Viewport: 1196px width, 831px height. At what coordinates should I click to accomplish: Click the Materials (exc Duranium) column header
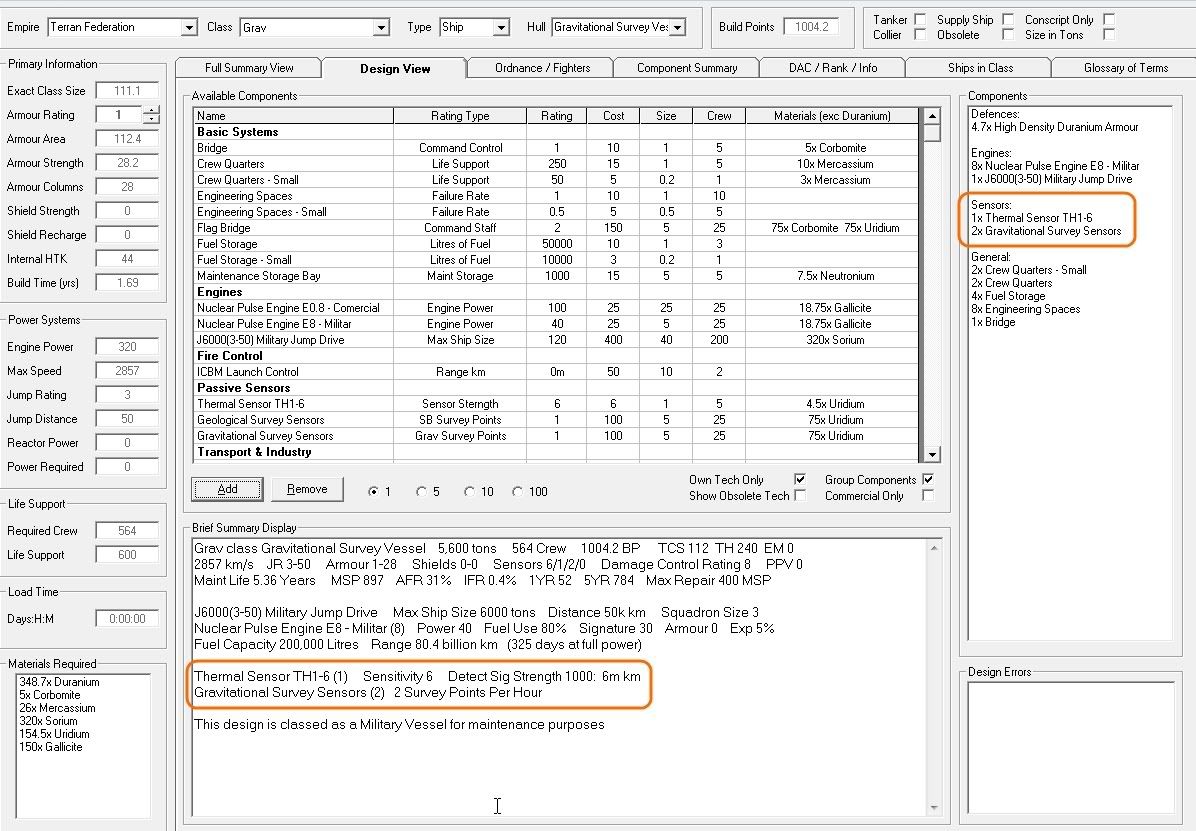click(x=832, y=116)
